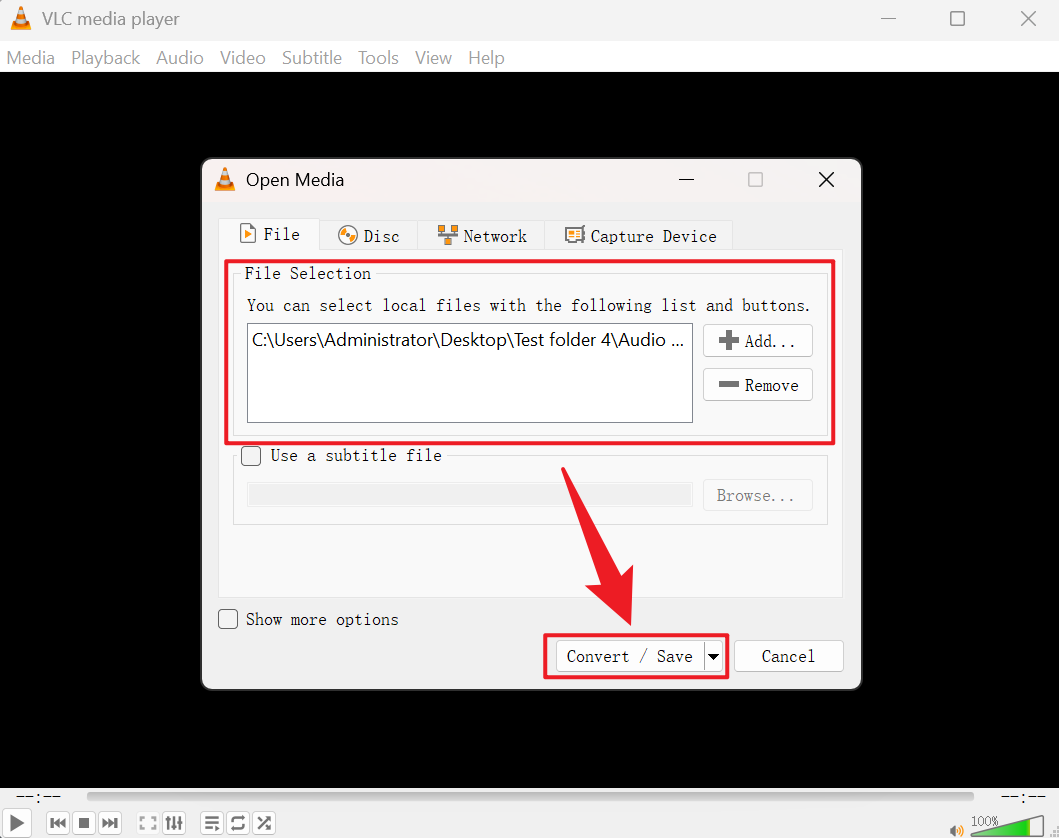Select the file path entry in the list
Screen dimensions: 1059x838
tap(468, 340)
